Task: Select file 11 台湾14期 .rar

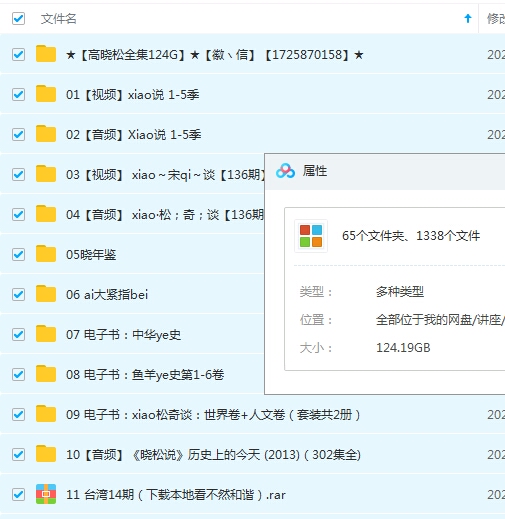Action: point(176,495)
